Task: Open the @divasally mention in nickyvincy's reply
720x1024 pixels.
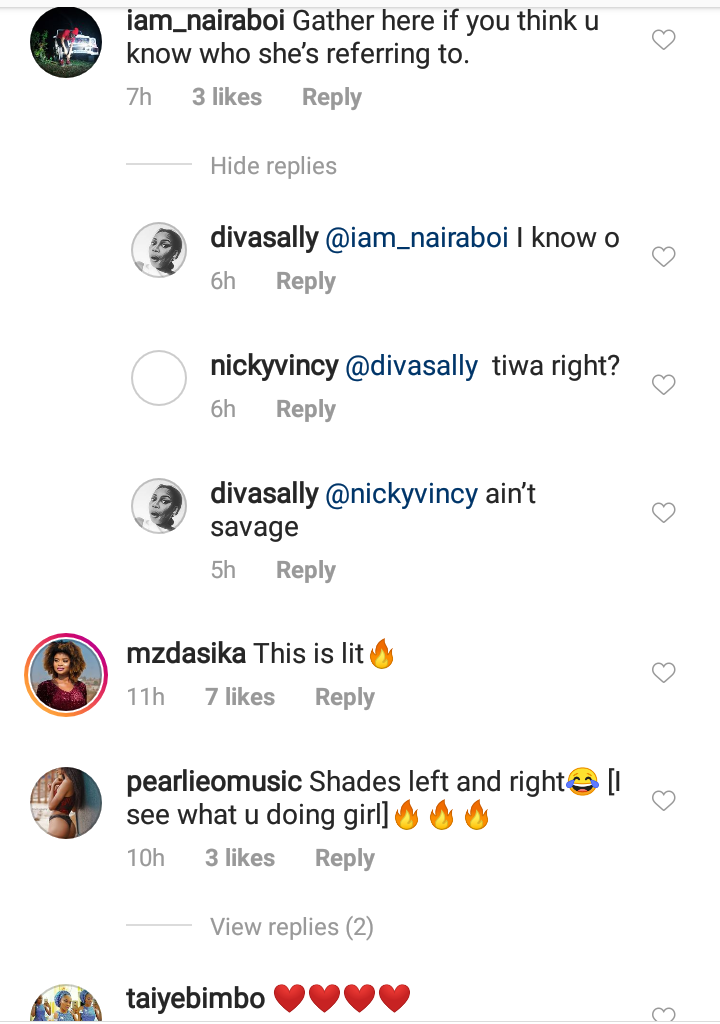Action: click(x=411, y=366)
